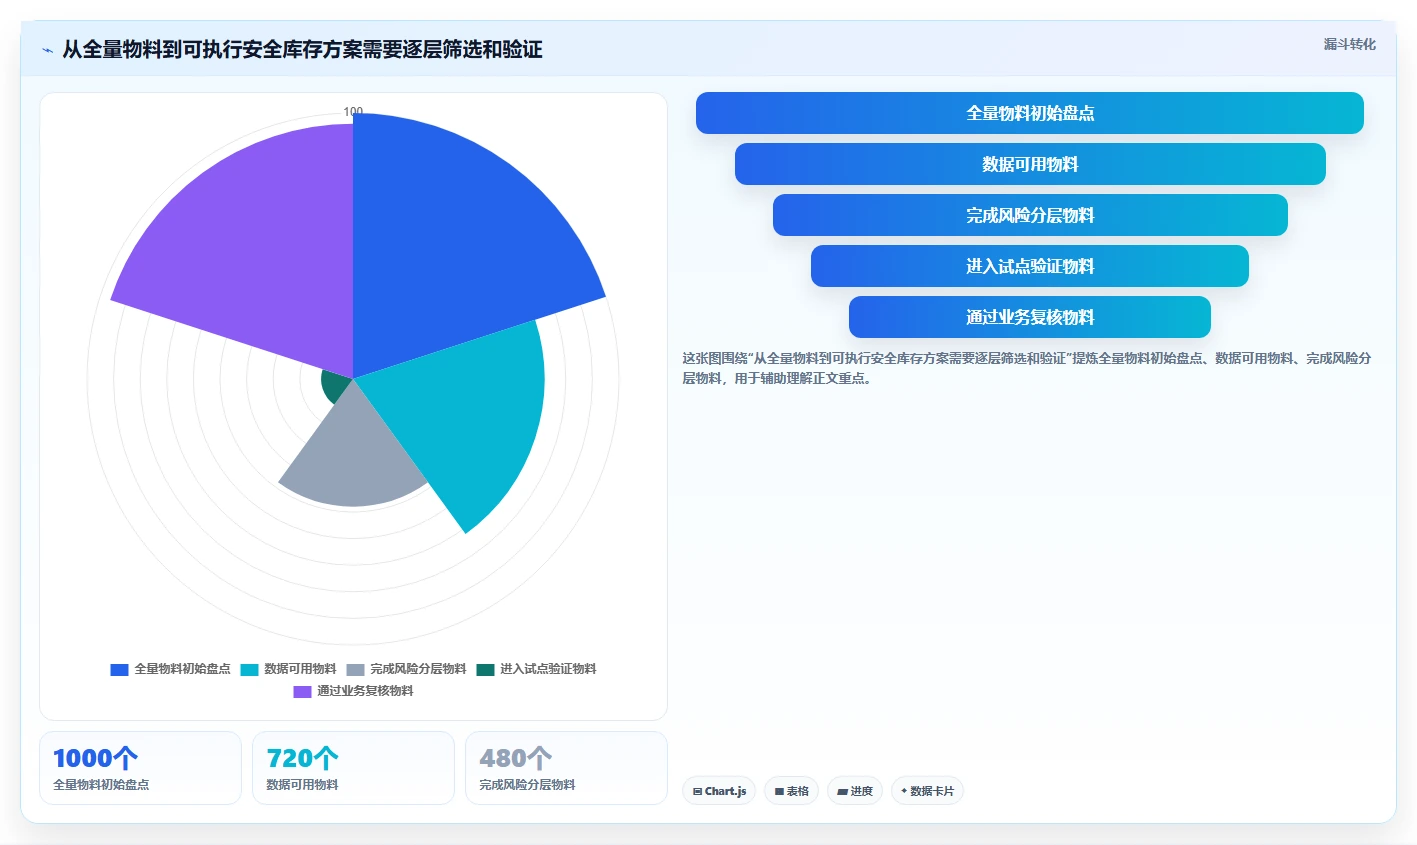Click the 漏斗转化 label in the header
Image resolution: width=1417 pixels, height=845 pixels.
(x=1349, y=44)
